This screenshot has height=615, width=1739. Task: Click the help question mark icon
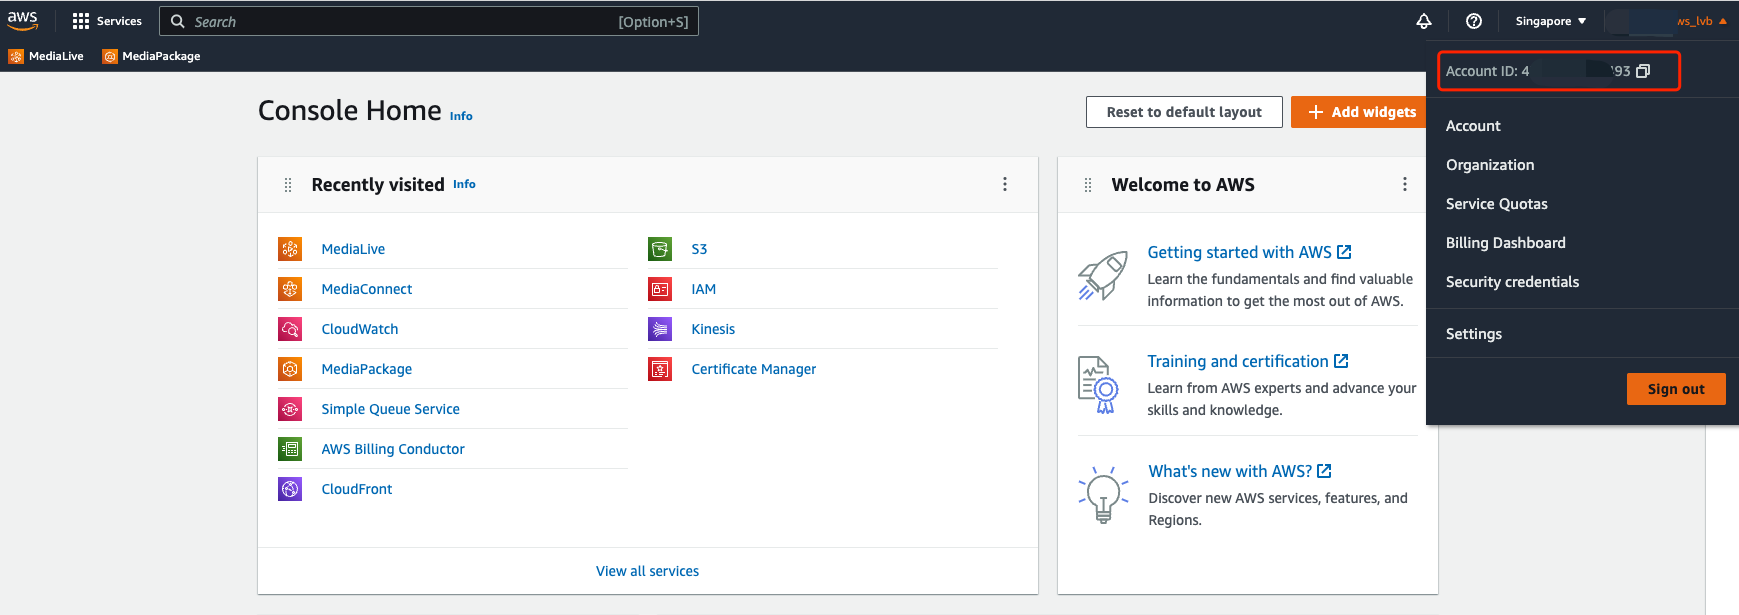click(1473, 21)
